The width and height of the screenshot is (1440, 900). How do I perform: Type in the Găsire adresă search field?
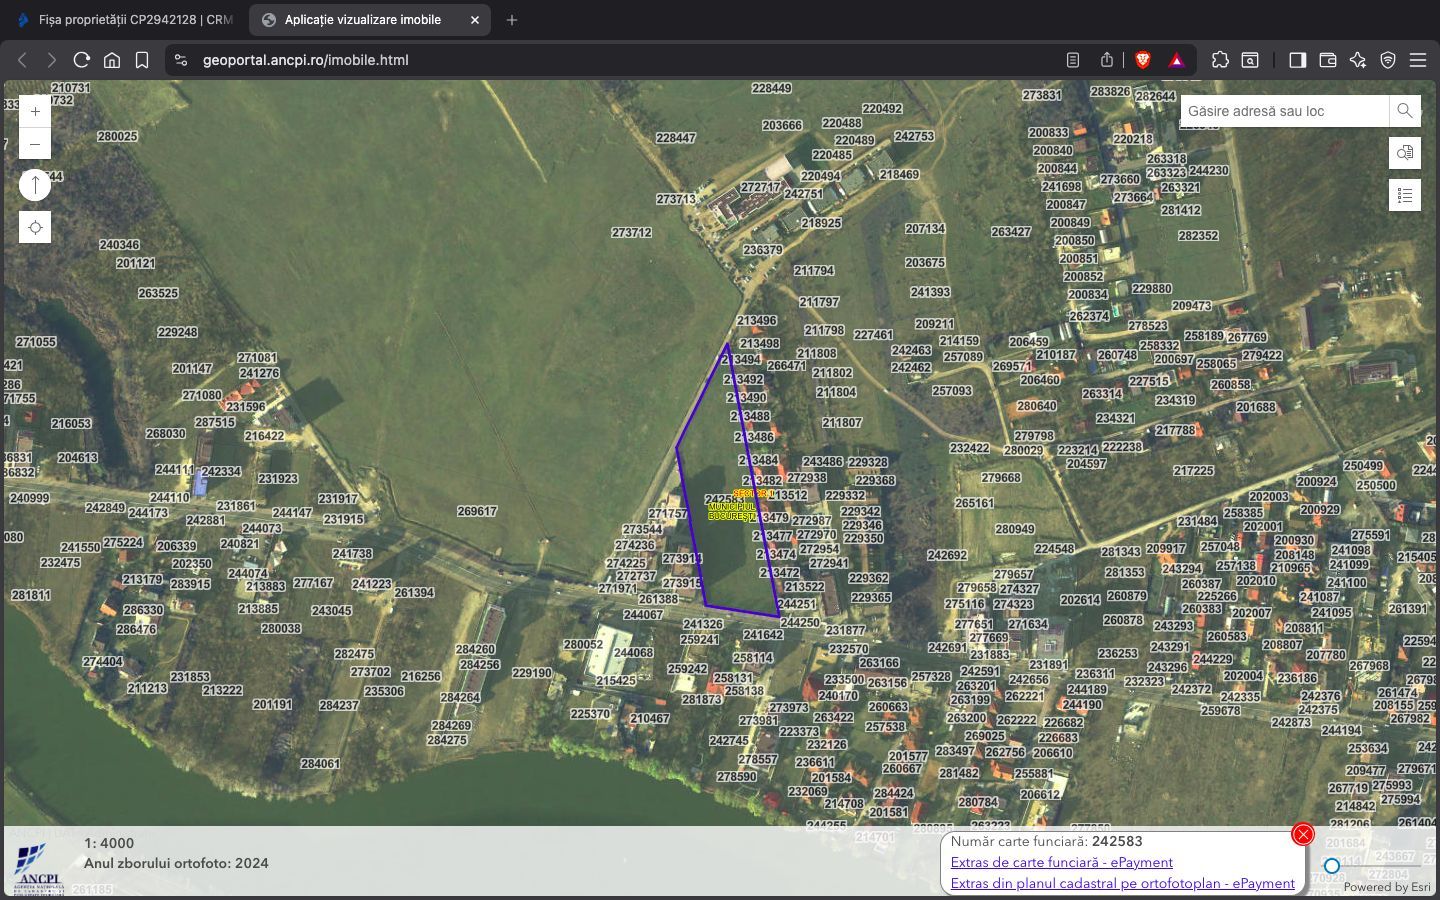tap(1284, 111)
